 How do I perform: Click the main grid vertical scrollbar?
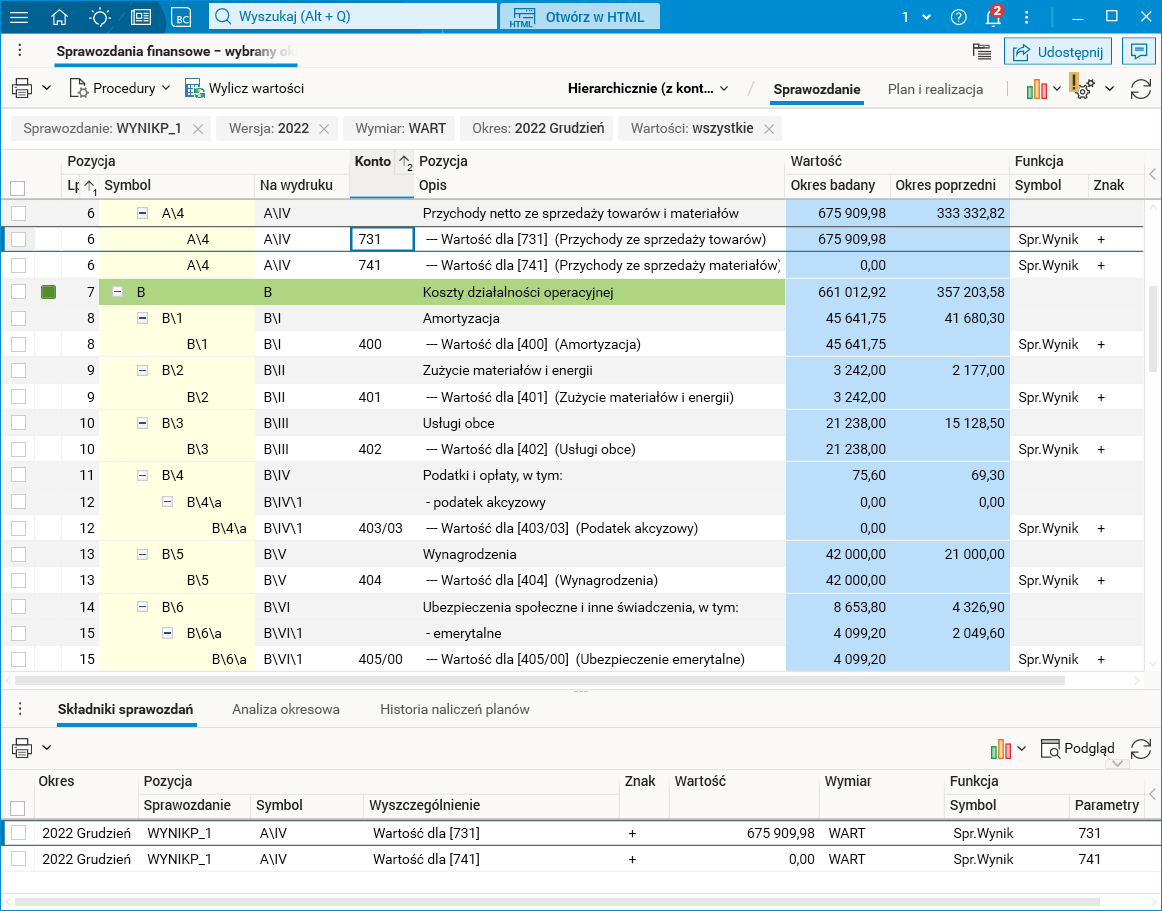(1152, 330)
